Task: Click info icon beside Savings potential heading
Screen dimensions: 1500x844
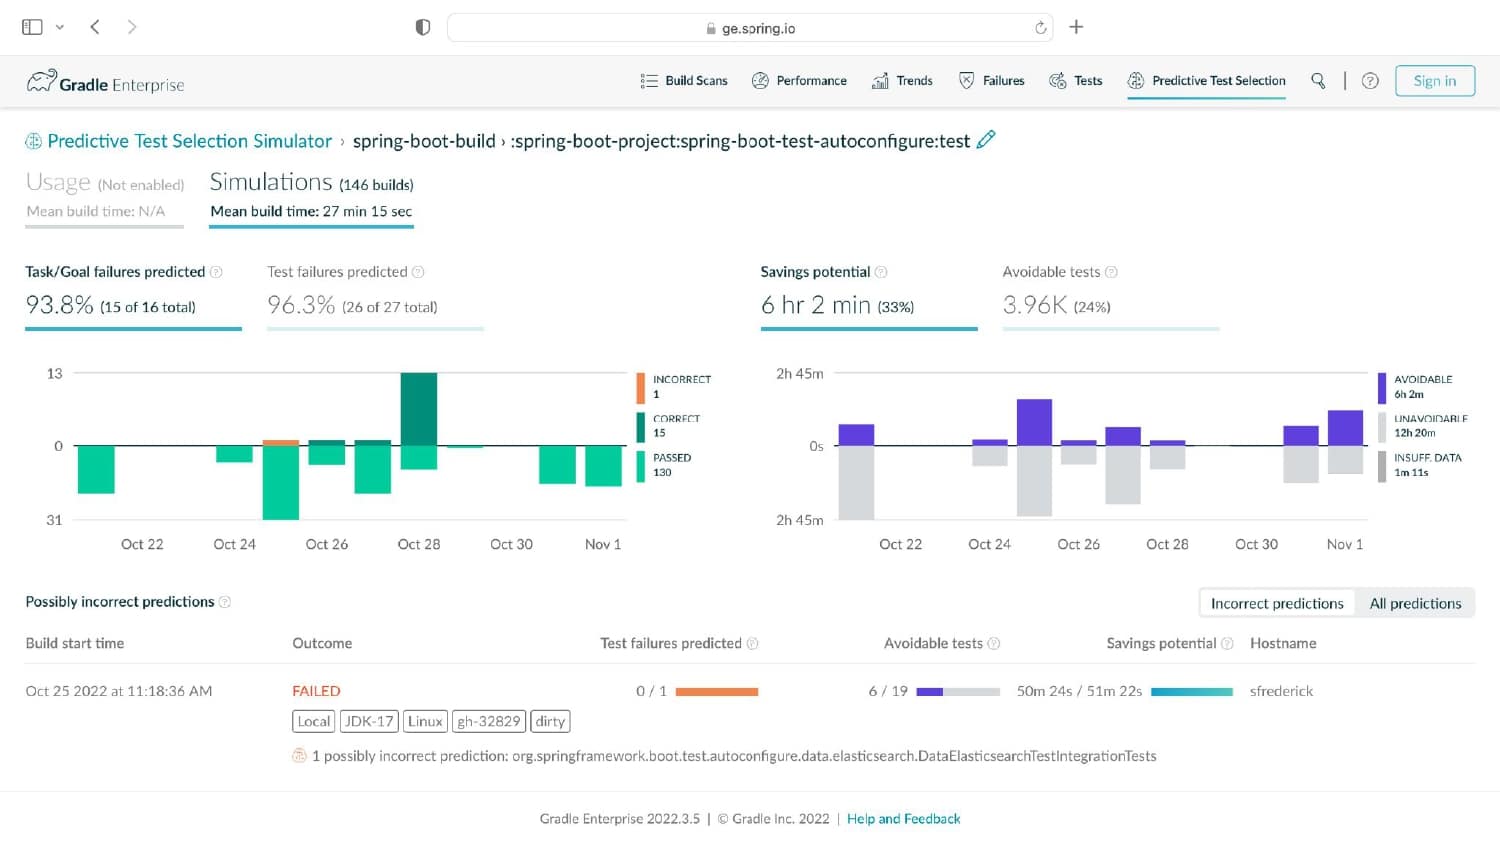Action: [881, 272]
